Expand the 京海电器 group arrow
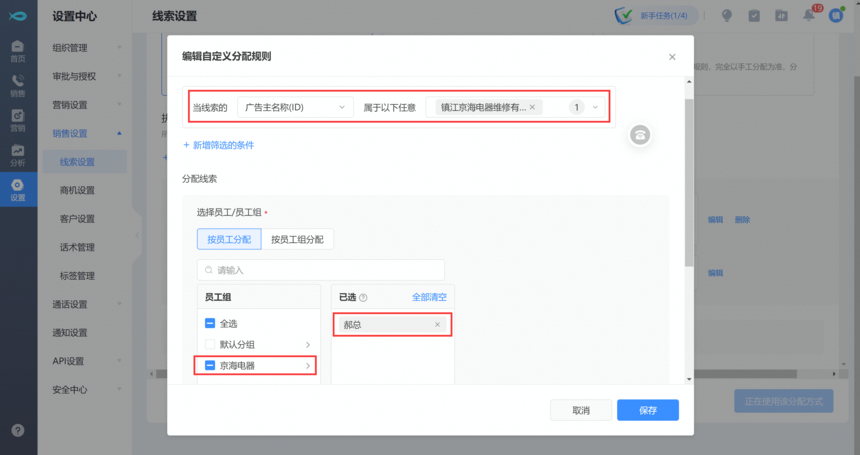This screenshot has width=860, height=455. pos(308,366)
